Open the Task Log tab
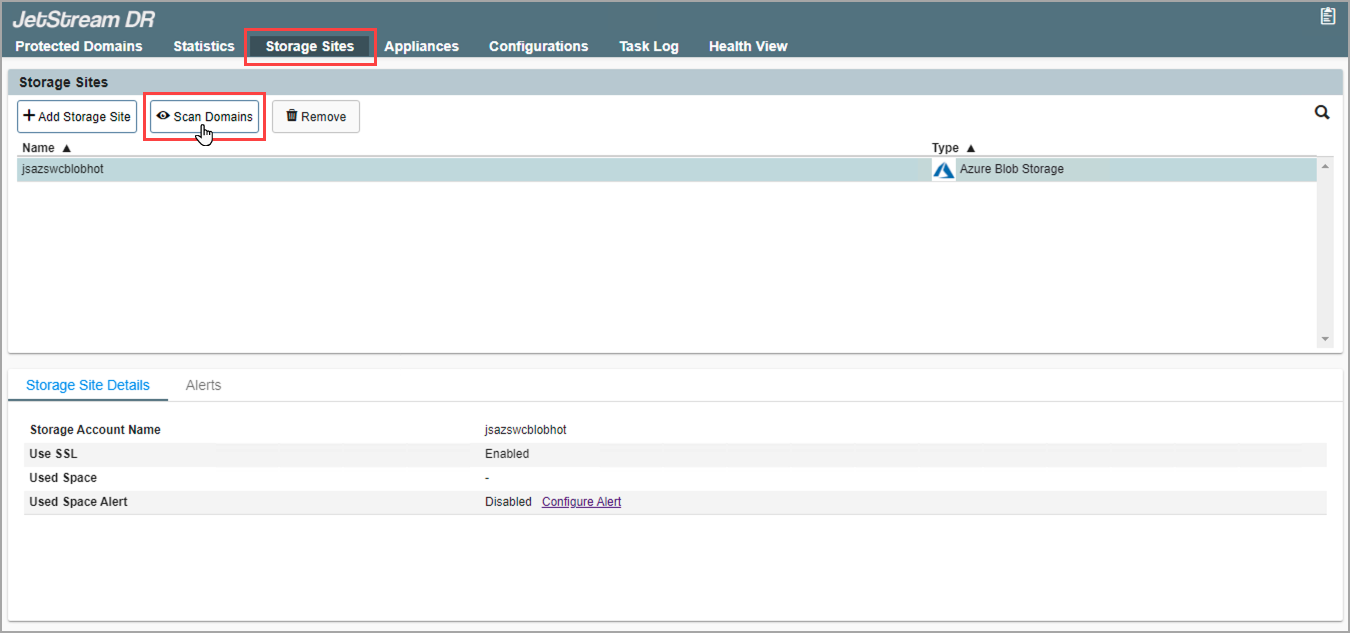This screenshot has width=1350, height=633. pyautogui.click(x=648, y=46)
